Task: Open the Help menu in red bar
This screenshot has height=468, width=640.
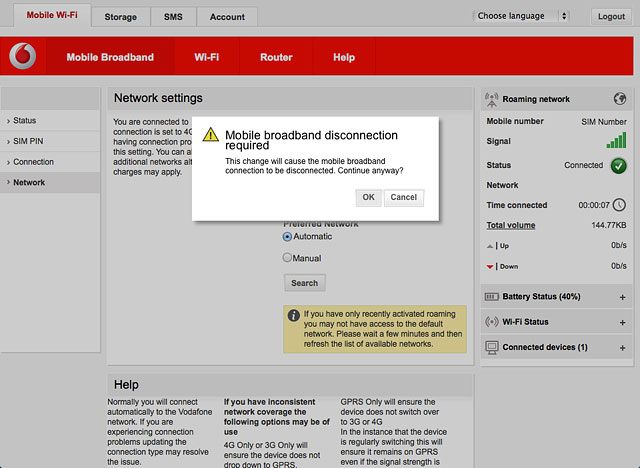Action: tap(344, 57)
